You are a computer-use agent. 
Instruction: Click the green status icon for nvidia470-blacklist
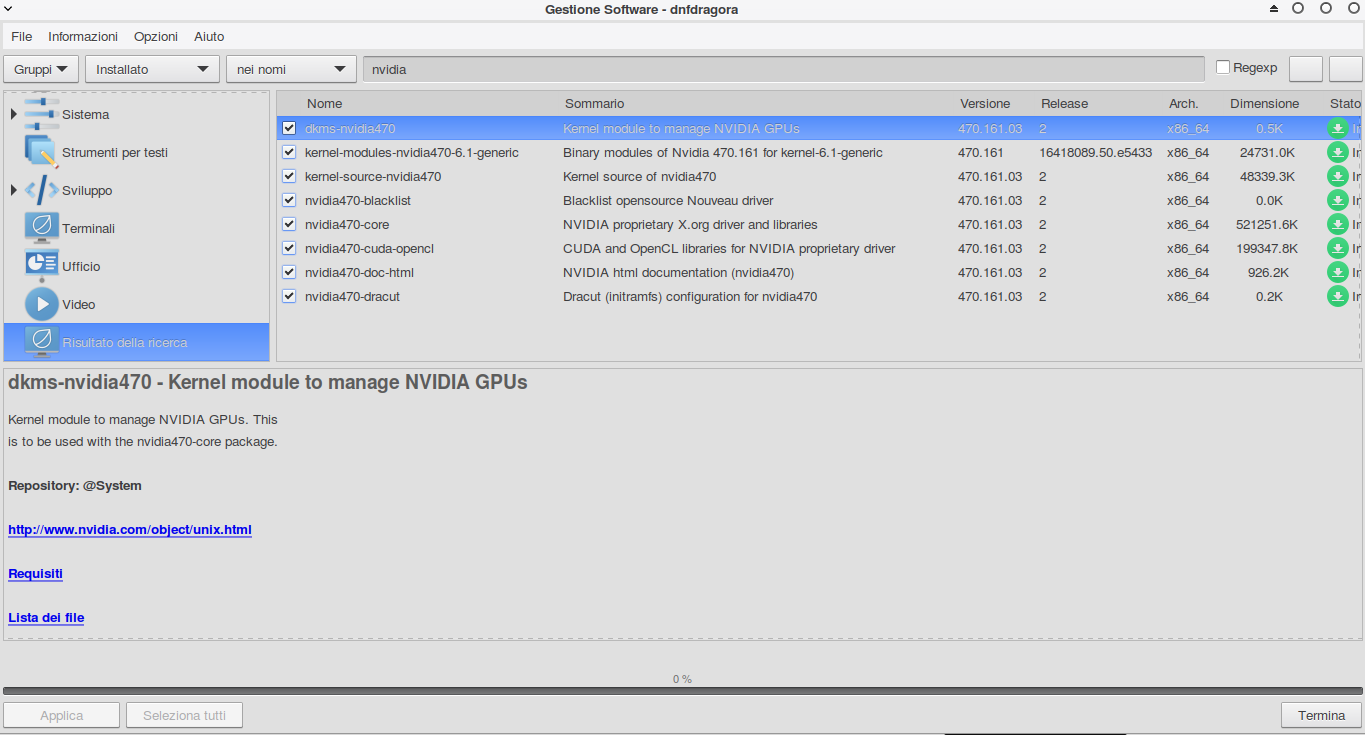(x=1337, y=200)
